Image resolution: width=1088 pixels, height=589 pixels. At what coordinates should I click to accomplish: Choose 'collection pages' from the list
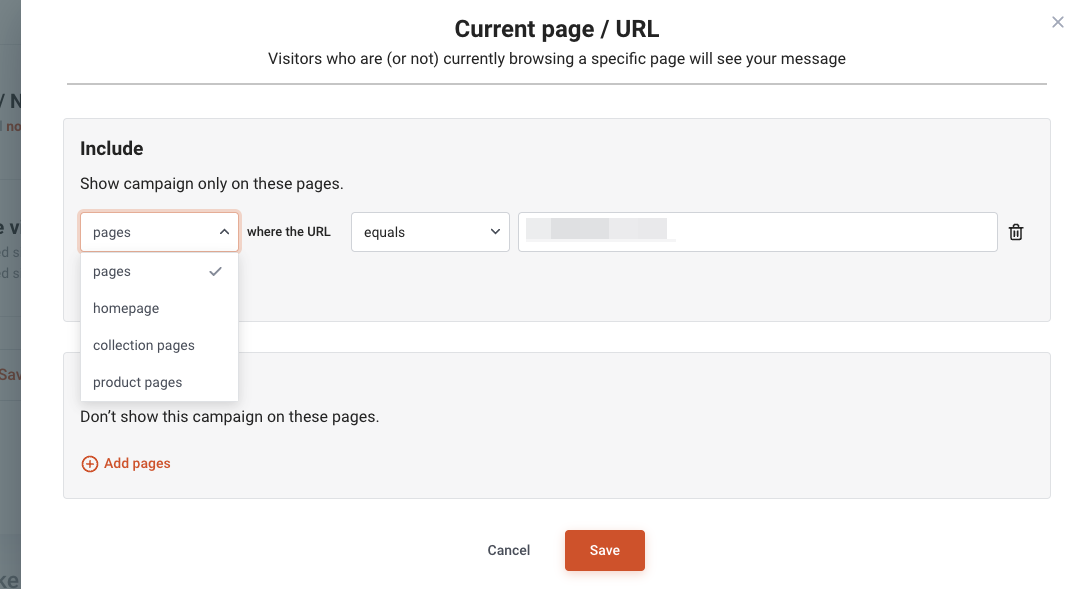point(160,345)
